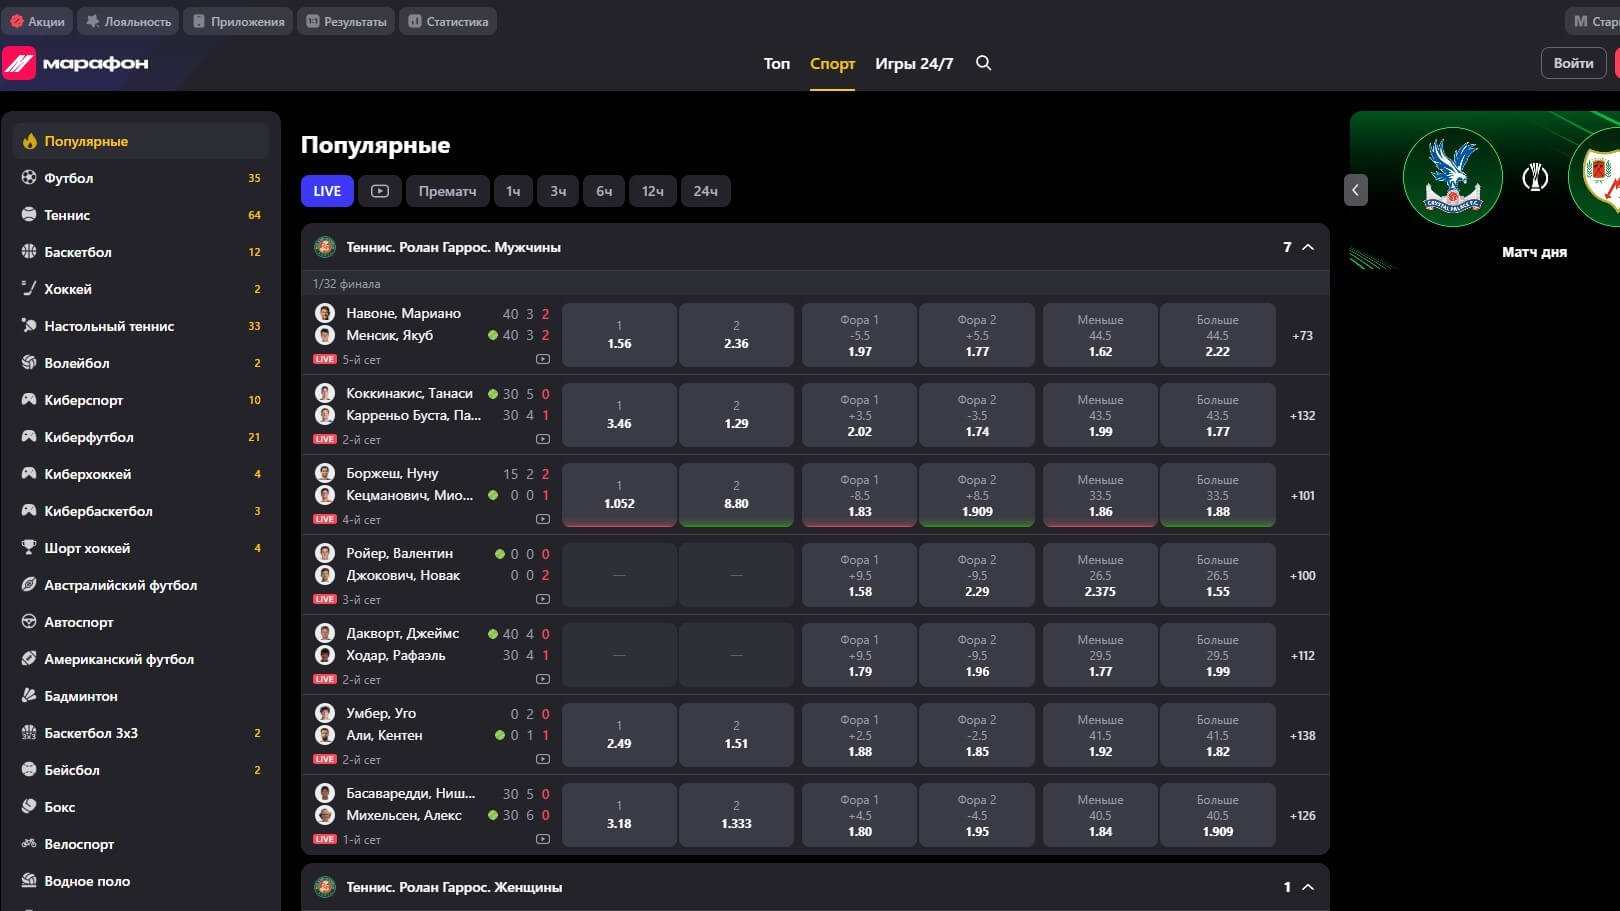Screen dimensions: 1620x911
Task: Click the basketball icon next to Баскетбол
Action: pos(29,252)
